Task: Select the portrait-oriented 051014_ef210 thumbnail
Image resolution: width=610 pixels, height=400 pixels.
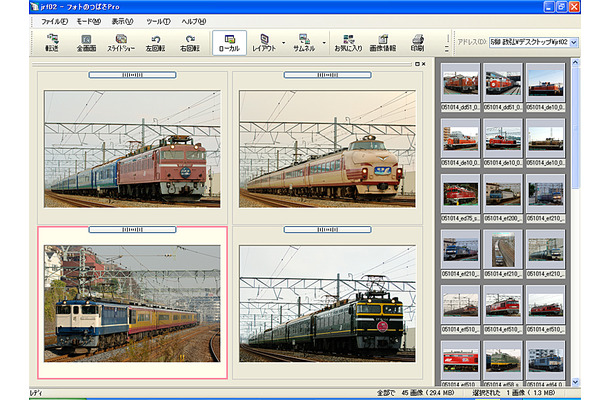Action: (x=503, y=249)
